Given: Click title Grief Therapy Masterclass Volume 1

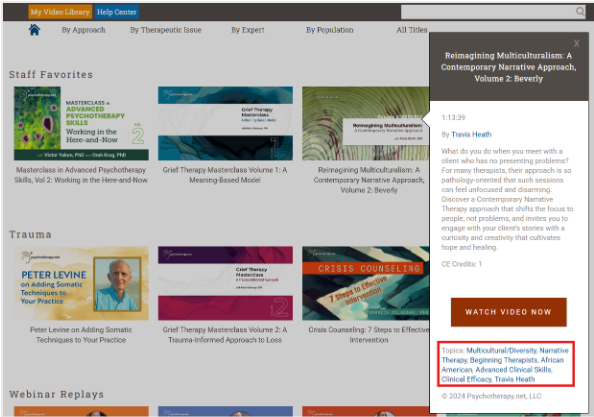Looking at the screenshot, I should pos(225,175).
